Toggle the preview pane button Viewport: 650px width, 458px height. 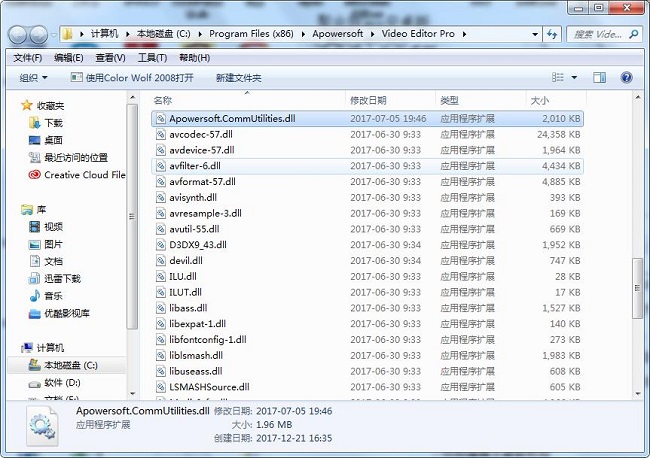(599, 78)
